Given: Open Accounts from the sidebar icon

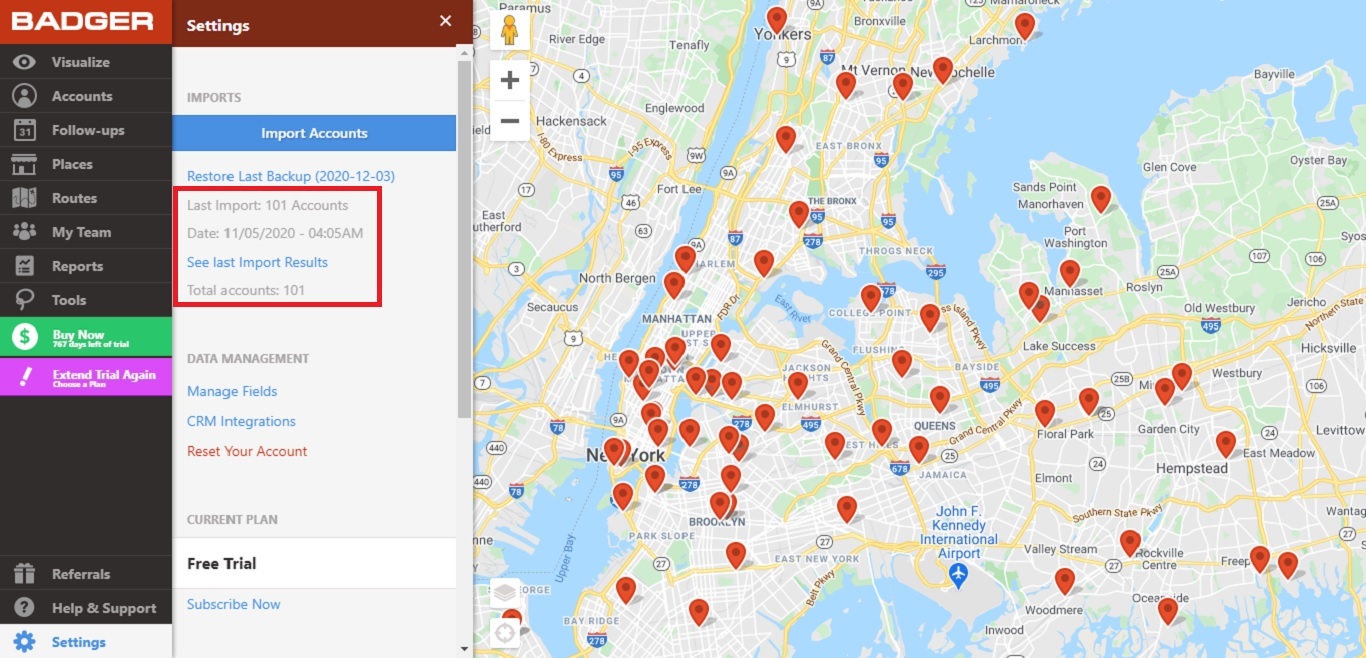Looking at the screenshot, I should (x=24, y=96).
